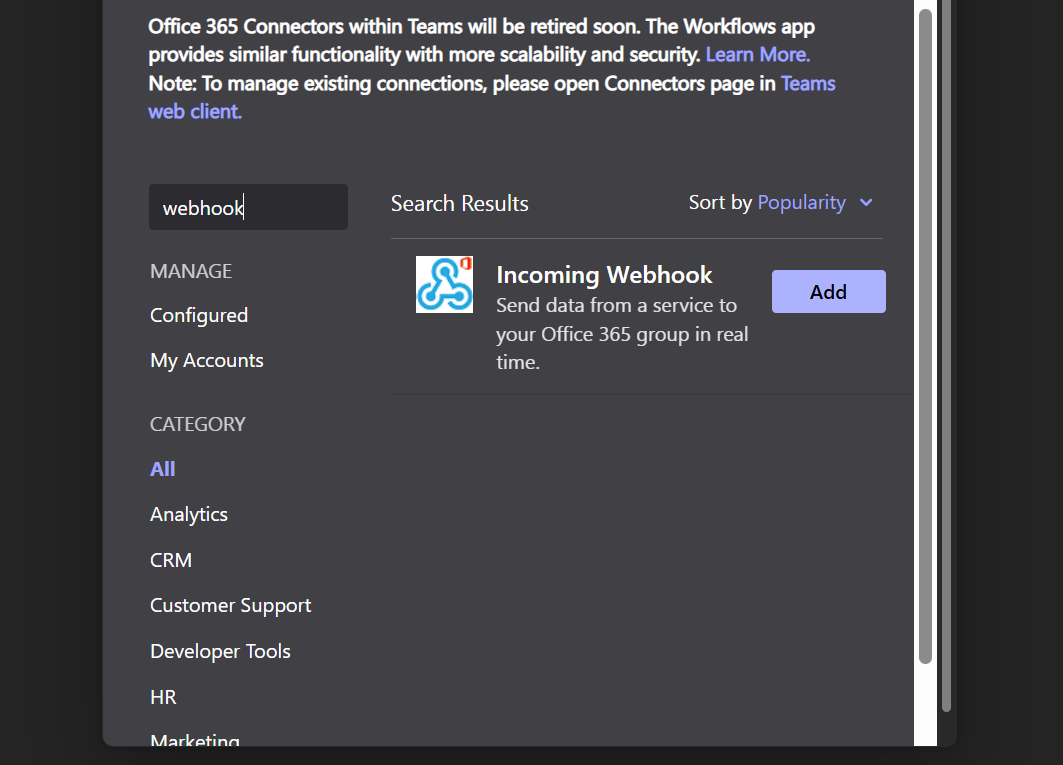This screenshot has width=1063, height=765.
Task: Open My Accounts
Action: [206, 360]
